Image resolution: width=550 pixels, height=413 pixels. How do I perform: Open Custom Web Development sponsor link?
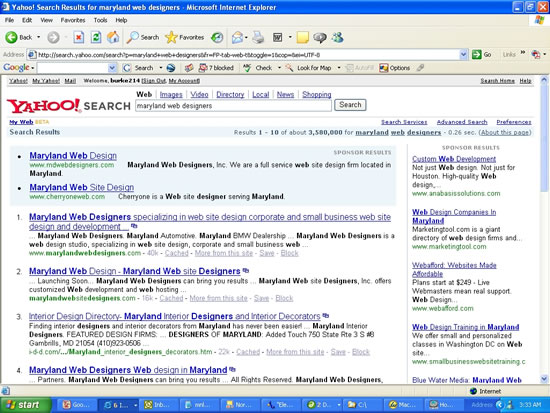(454, 159)
